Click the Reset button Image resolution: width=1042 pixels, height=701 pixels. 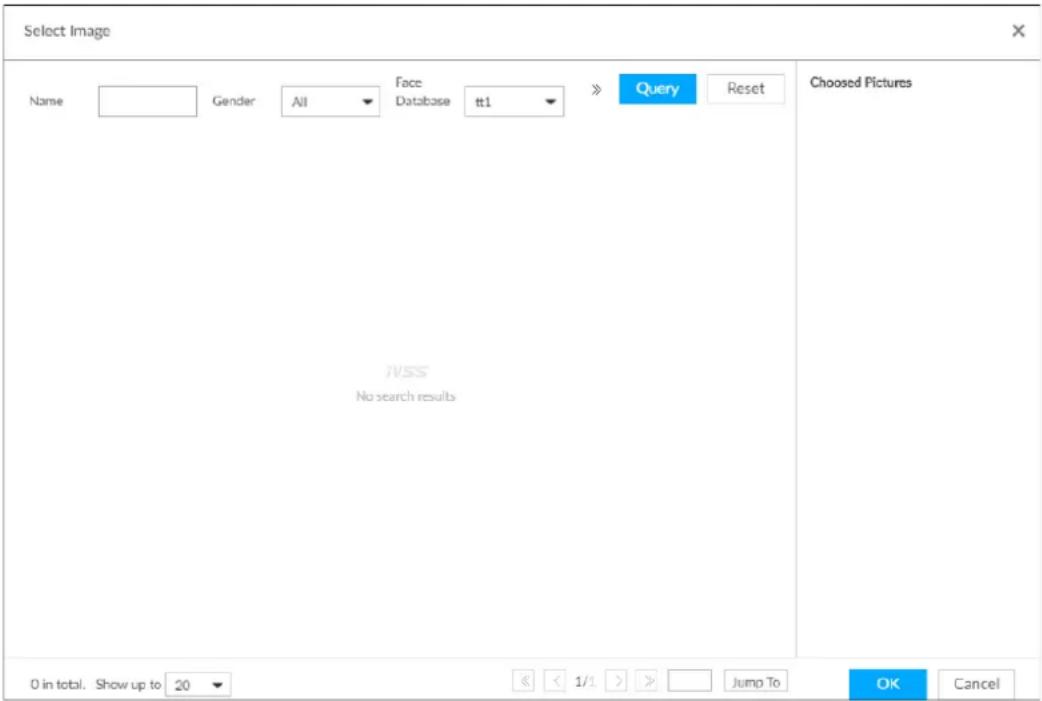pos(746,89)
